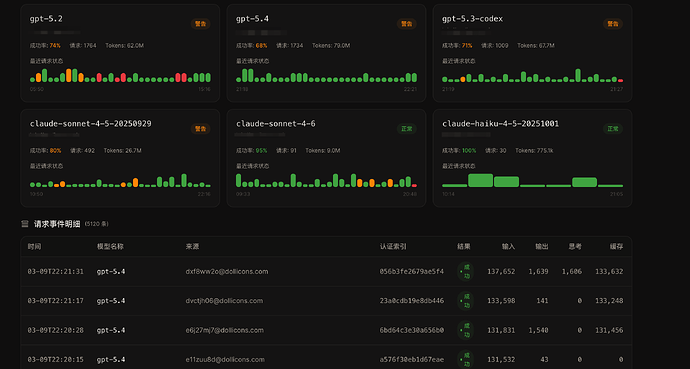Click auth index 23a0cdb19e8db446
Image resolution: width=690 pixels, height=369 pixels.
click(412, 301)
